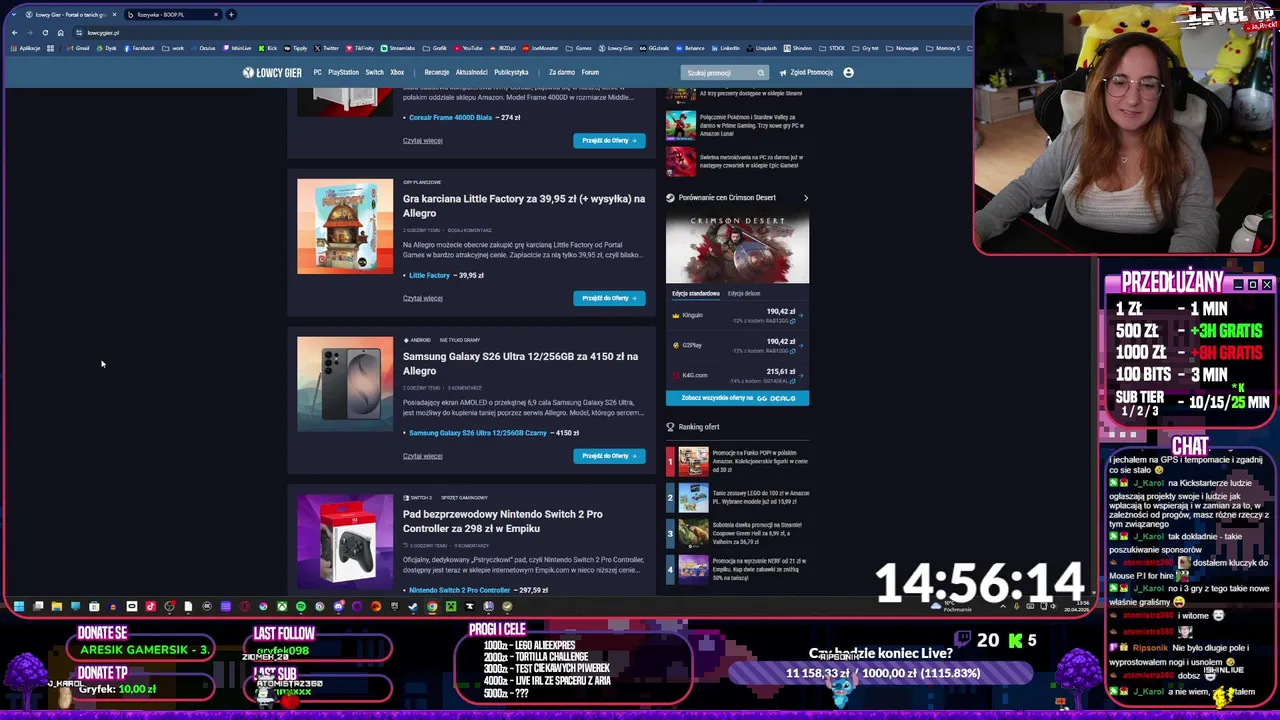
Task: Switch to Google Chrome on the taskbar
Action: pyautogui.click(x=432, y=606)
